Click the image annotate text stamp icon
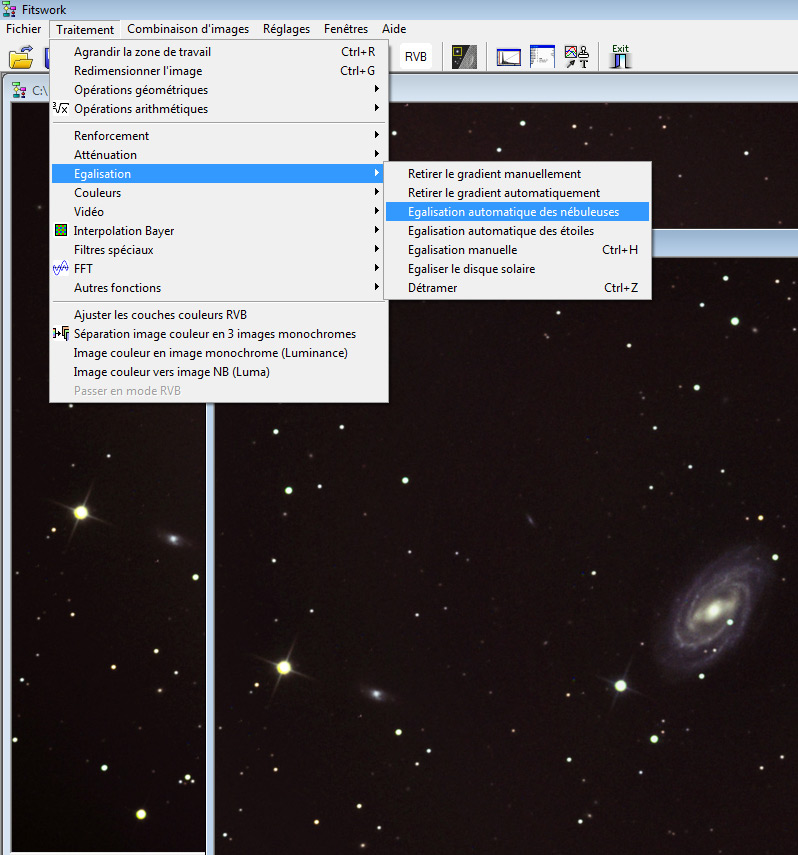This screenshot has width=798, height=855. [577, 57]
